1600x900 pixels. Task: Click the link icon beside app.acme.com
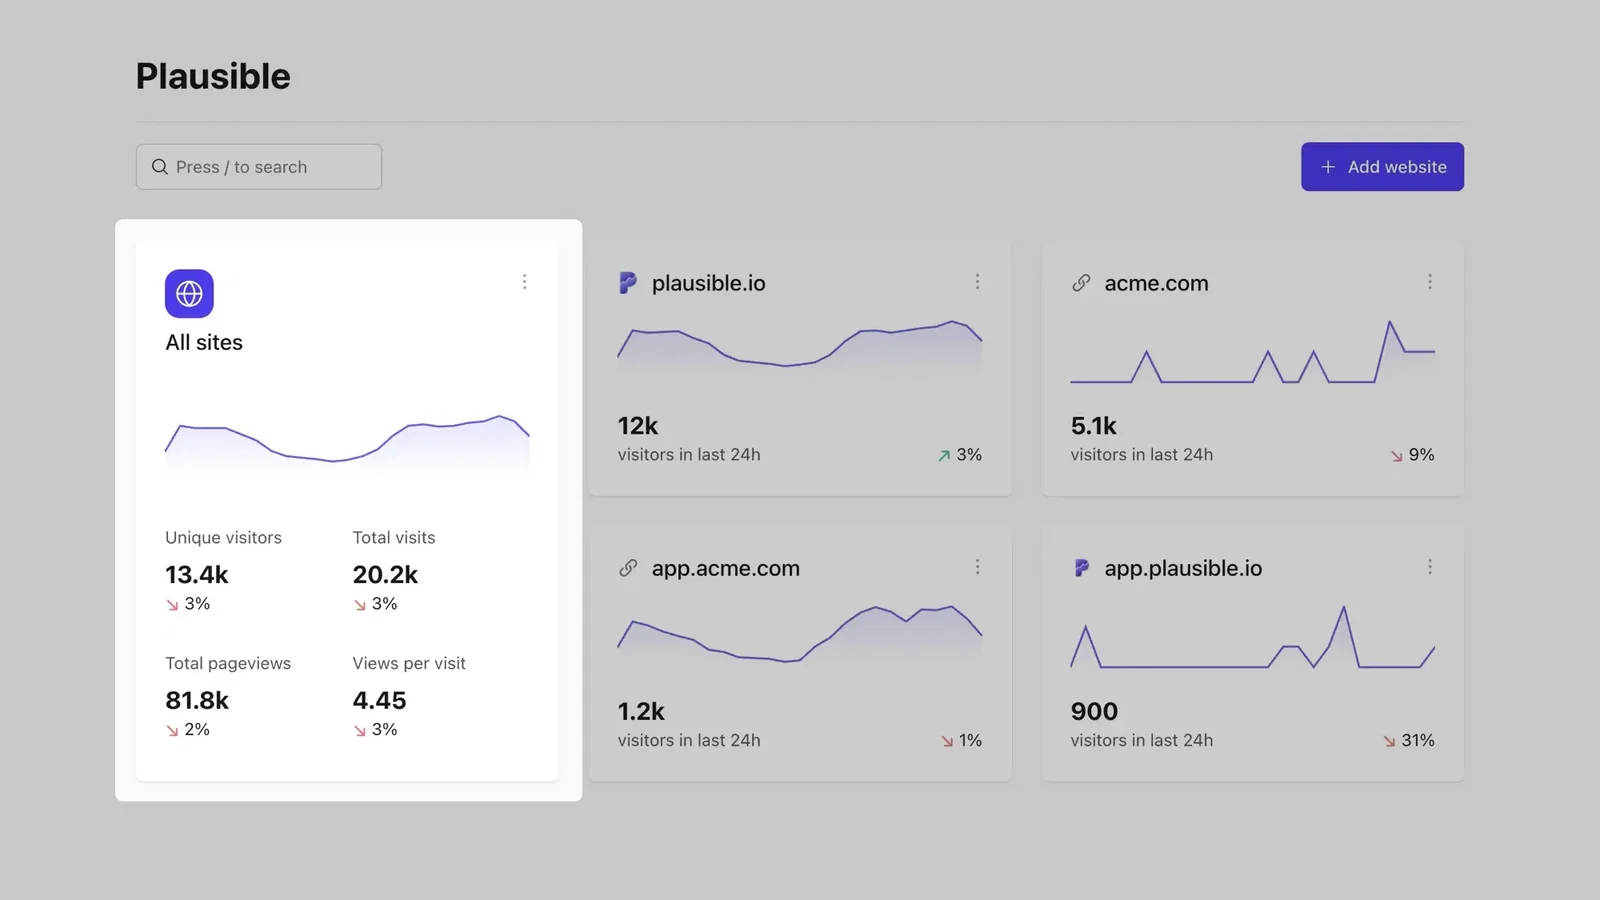tap(627, 568)
